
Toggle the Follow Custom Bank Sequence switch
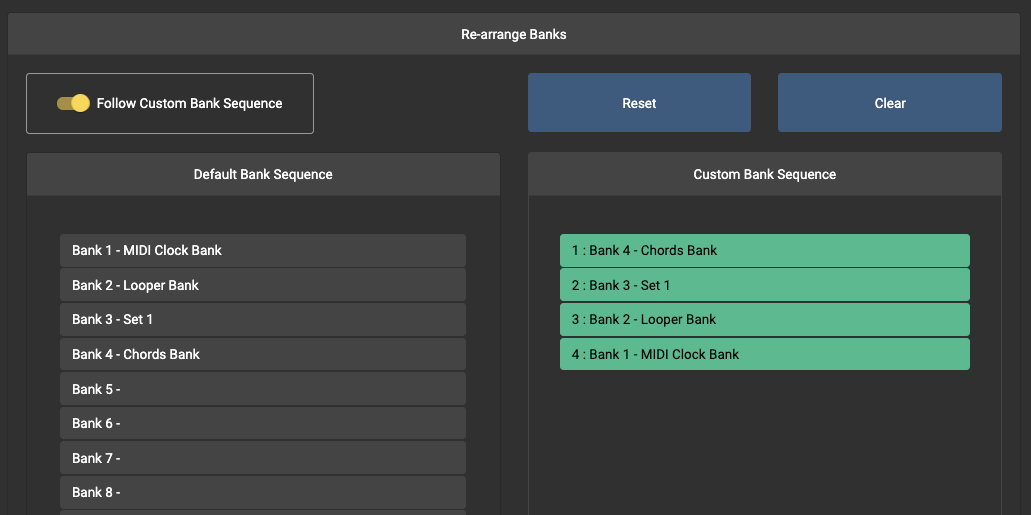(73, 103)
